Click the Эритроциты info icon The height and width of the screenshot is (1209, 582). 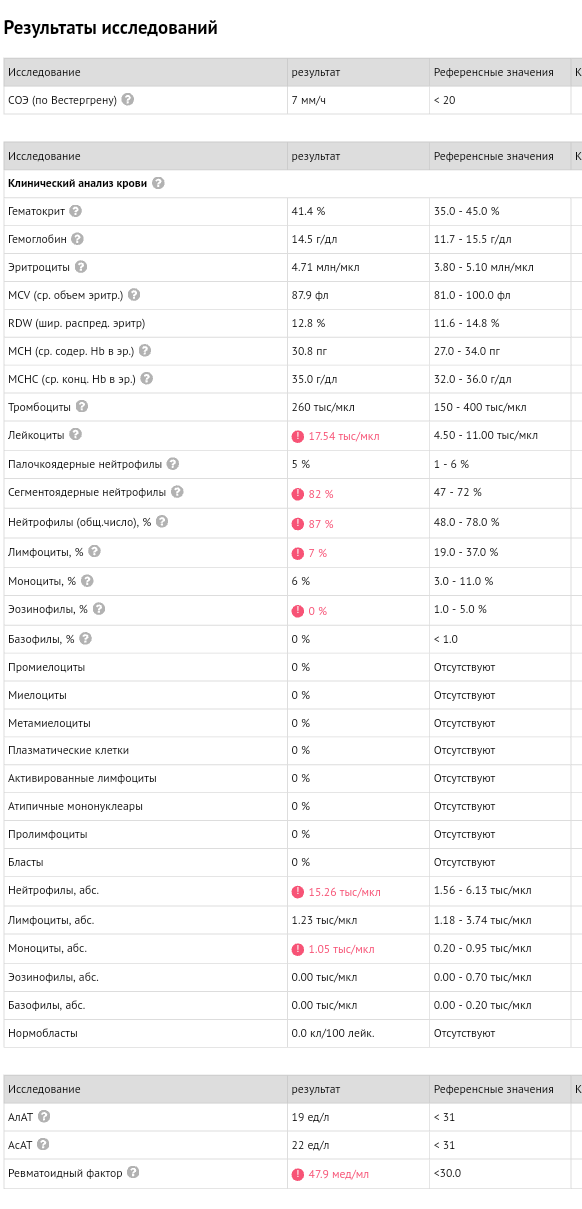pyautogui.click(x=81, y=267)
